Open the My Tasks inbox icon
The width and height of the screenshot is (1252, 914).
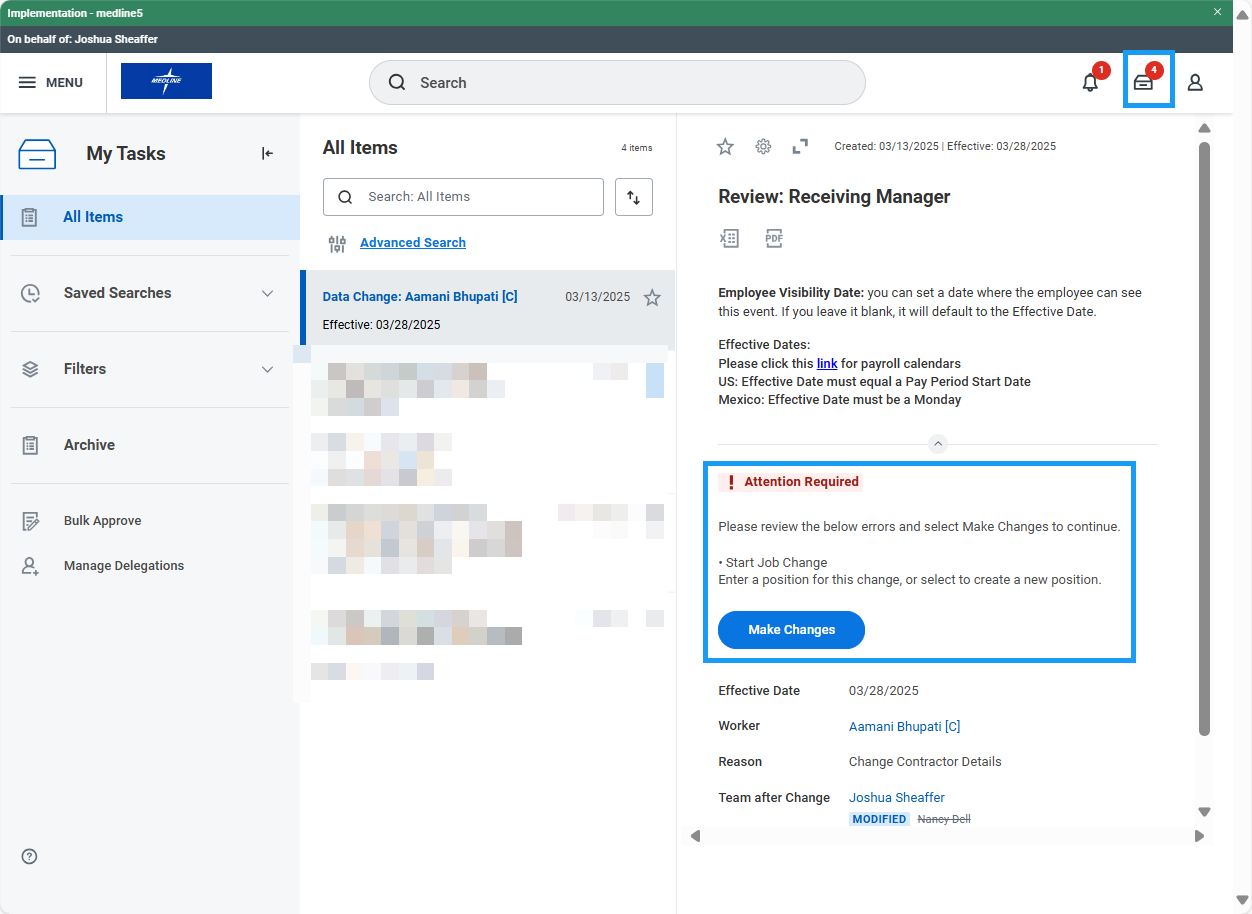pyautogui.click(x=1143, y=83)
